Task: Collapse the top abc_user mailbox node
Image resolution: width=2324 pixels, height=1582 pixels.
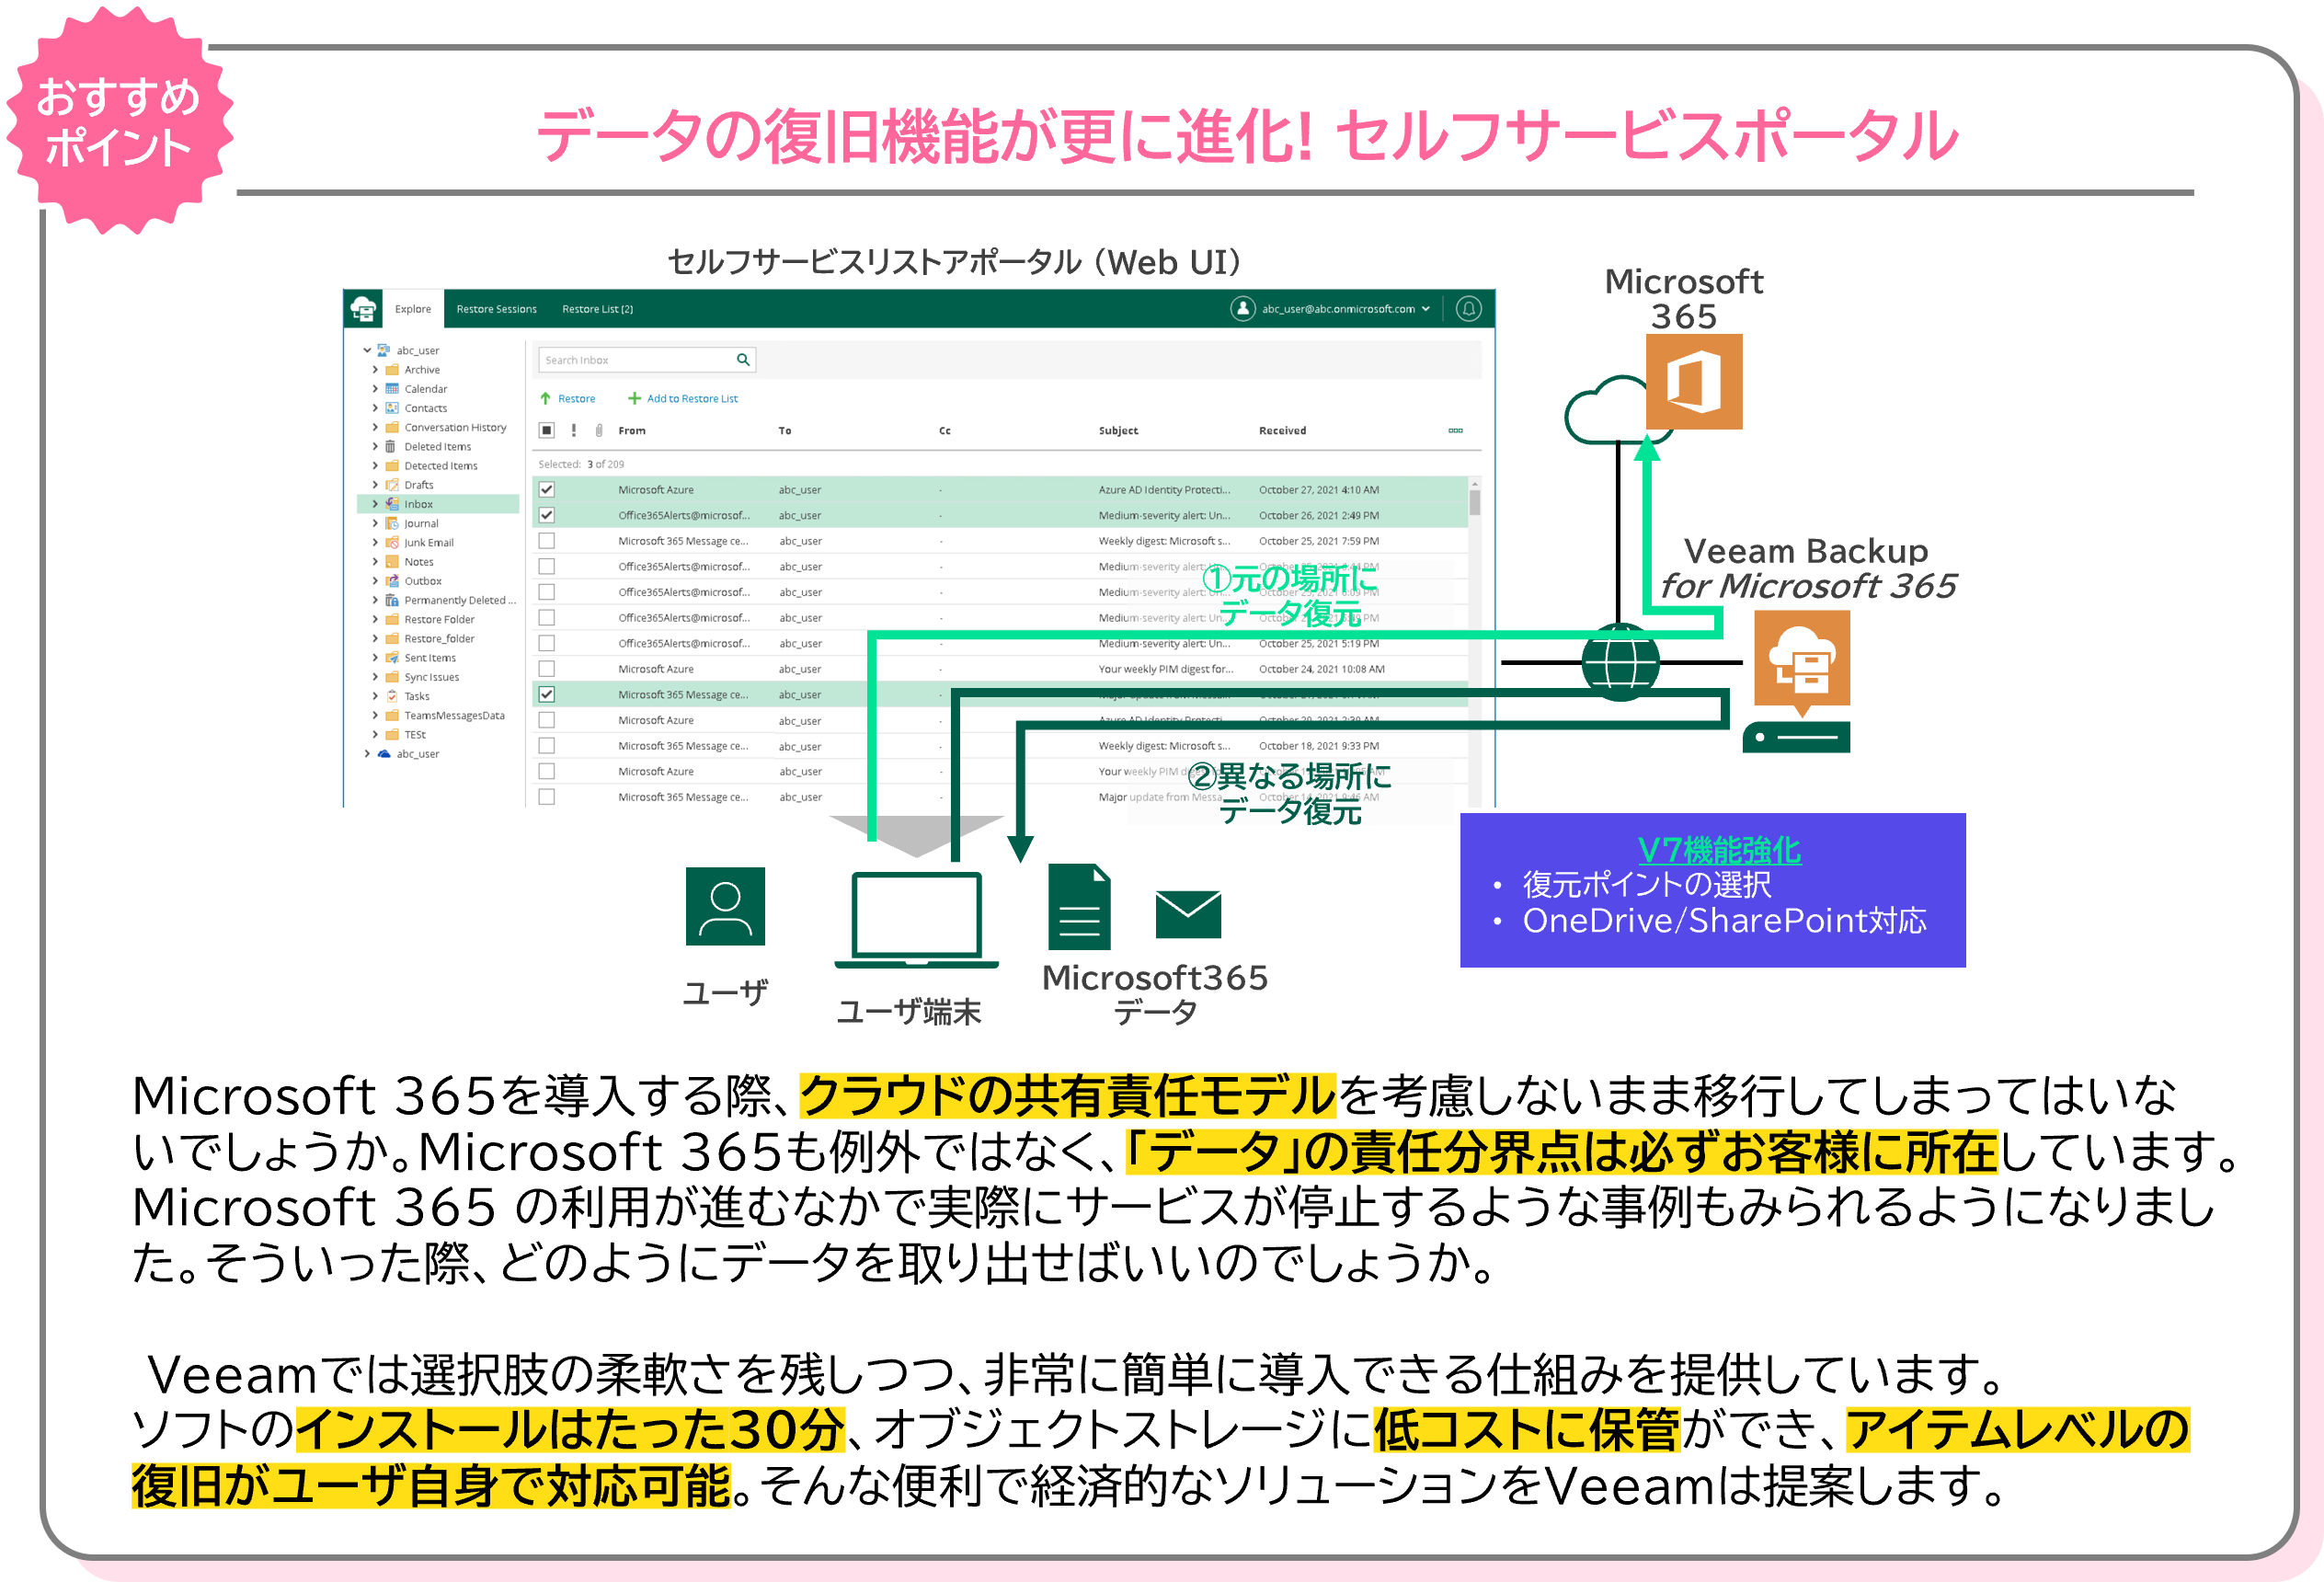Action: tap(367, 350)
